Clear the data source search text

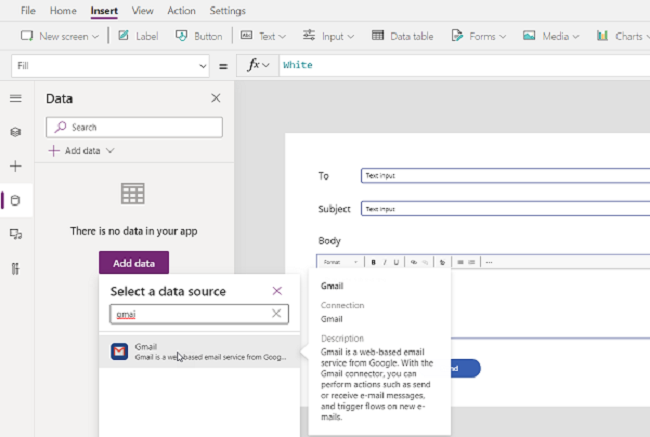pyautogui.click(x=276, y=313)
